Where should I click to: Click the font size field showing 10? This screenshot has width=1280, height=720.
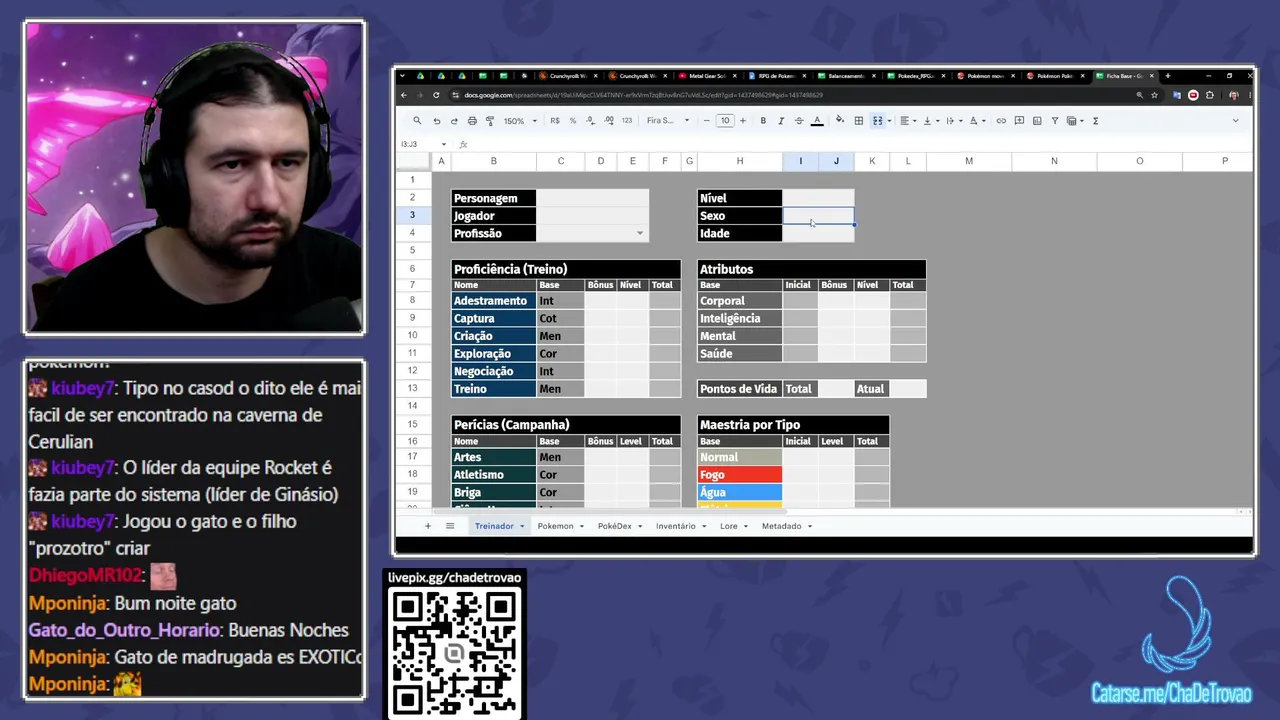(725, 121)
